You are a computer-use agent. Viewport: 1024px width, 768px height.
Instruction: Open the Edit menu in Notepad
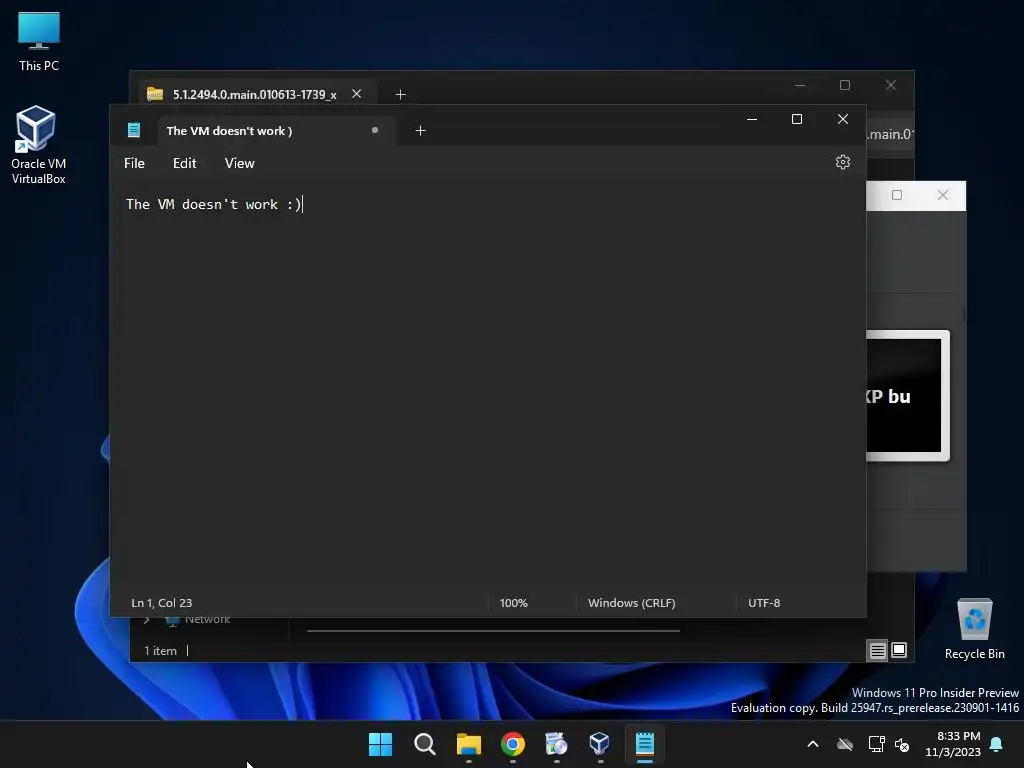pyautogui.click(x=184, y=163)
